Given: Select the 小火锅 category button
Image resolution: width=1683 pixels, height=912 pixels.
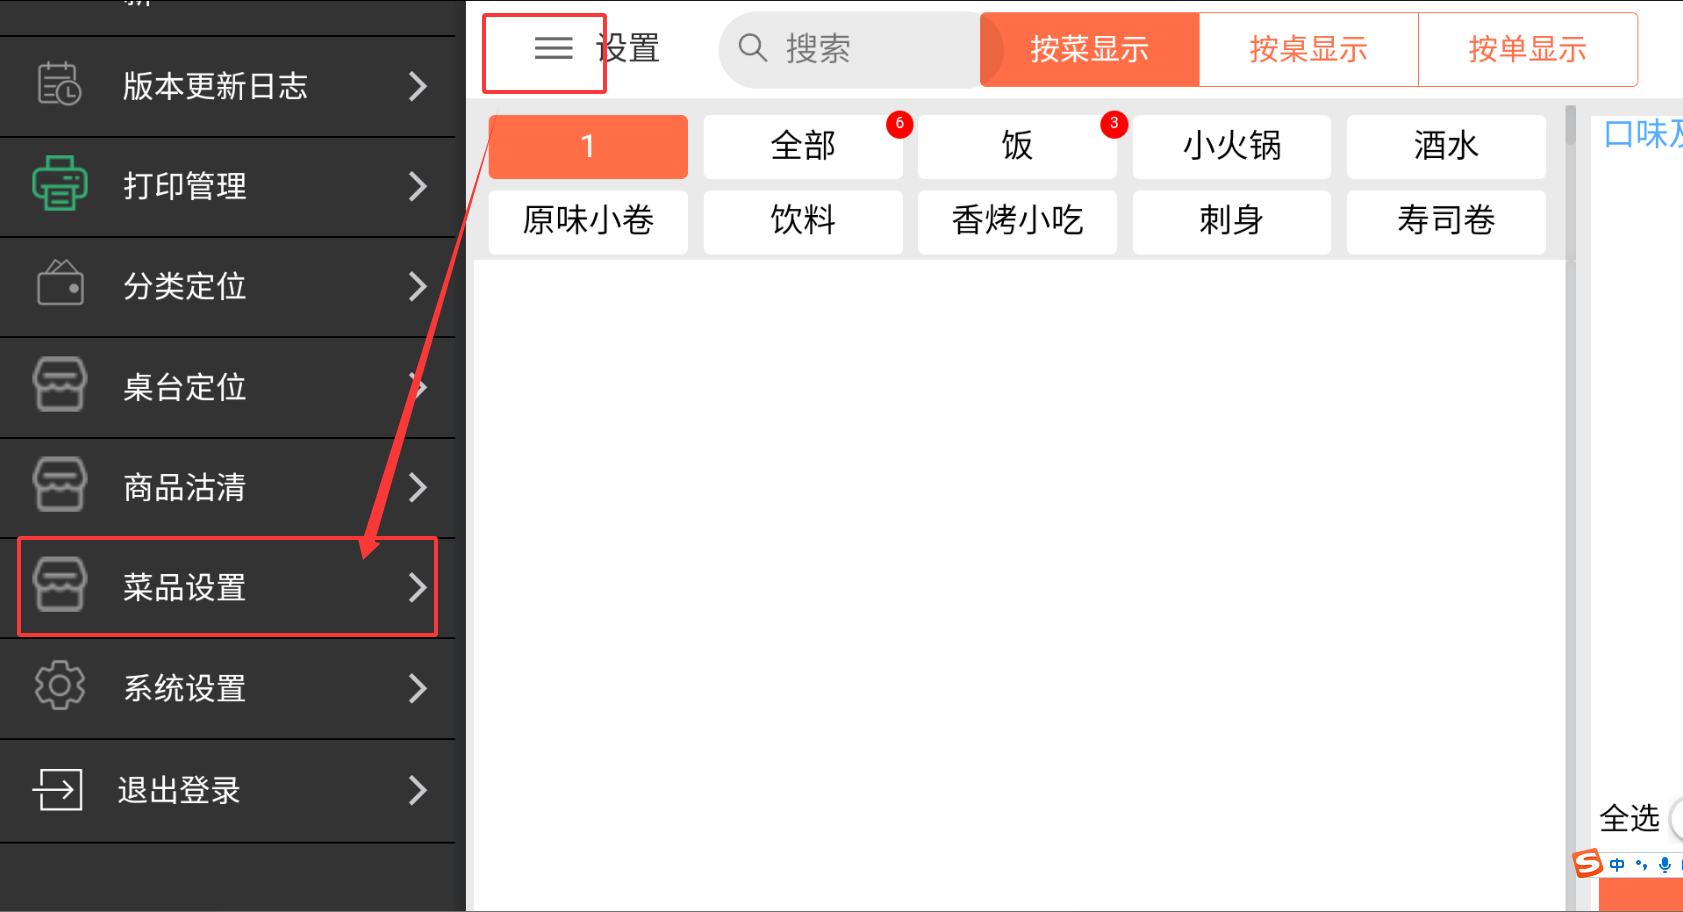Looking at the screenshot, I should [1232, 146].
